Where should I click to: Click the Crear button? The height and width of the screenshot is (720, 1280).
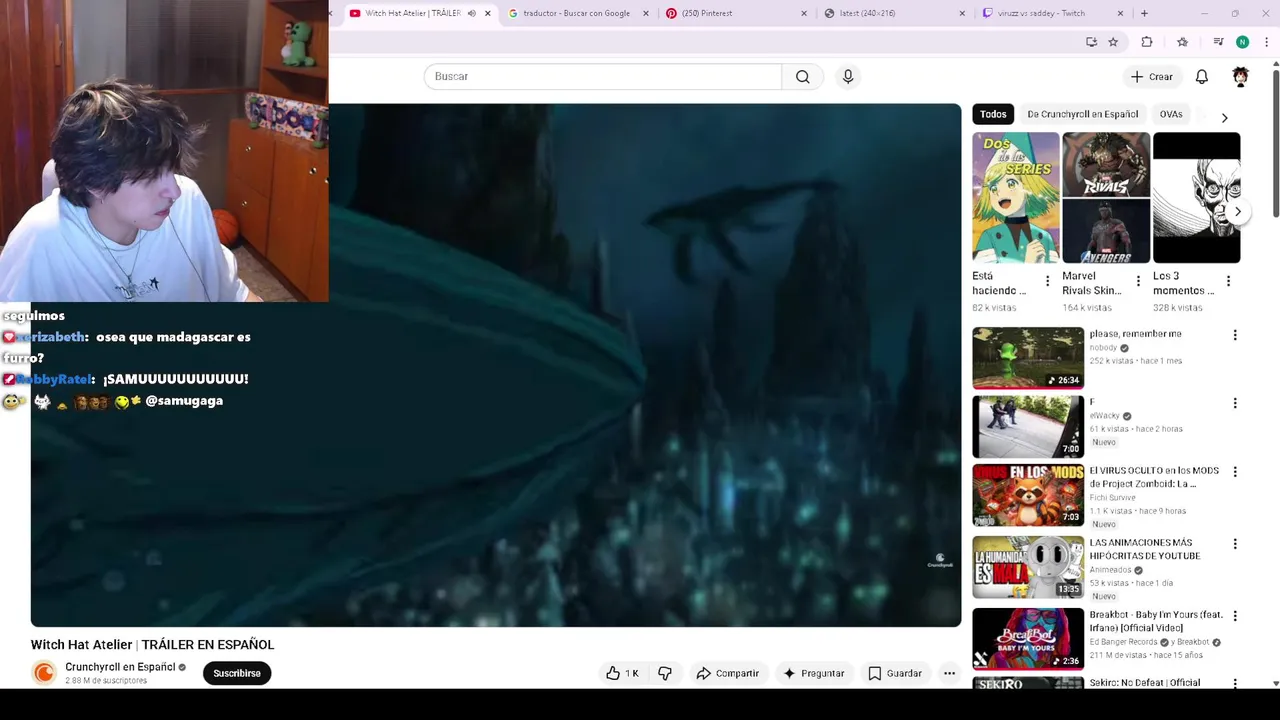1152,77
